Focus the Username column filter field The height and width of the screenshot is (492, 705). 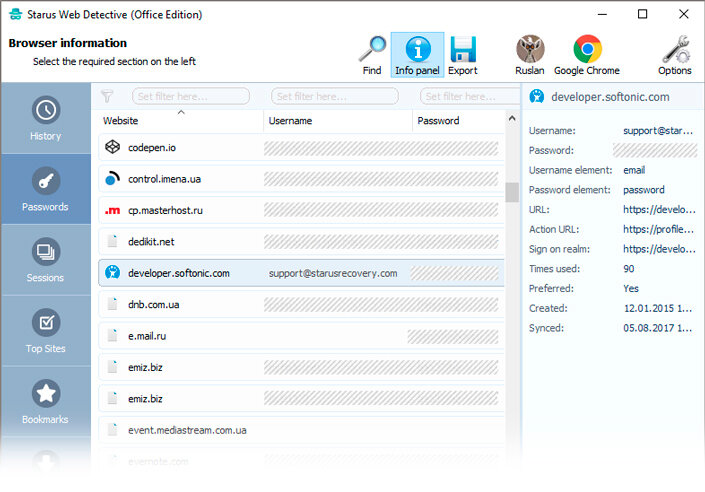pyautogui.click(x=335, y=96)
